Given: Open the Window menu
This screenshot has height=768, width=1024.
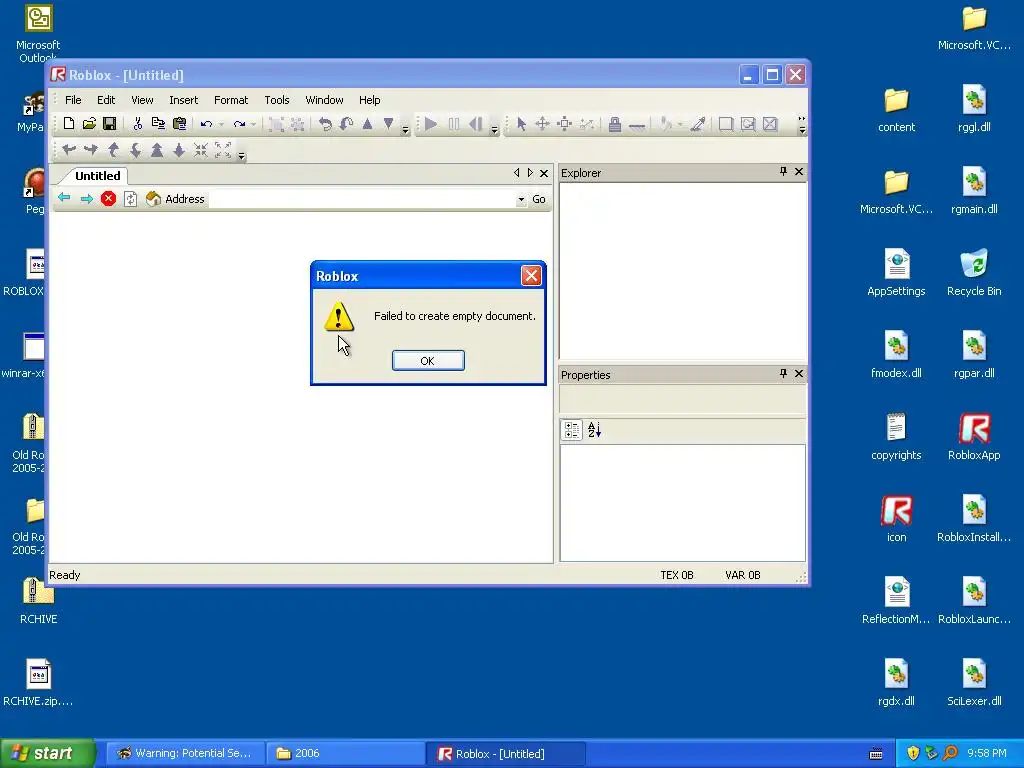Looking at the screenshot, I should pos(325,100).
